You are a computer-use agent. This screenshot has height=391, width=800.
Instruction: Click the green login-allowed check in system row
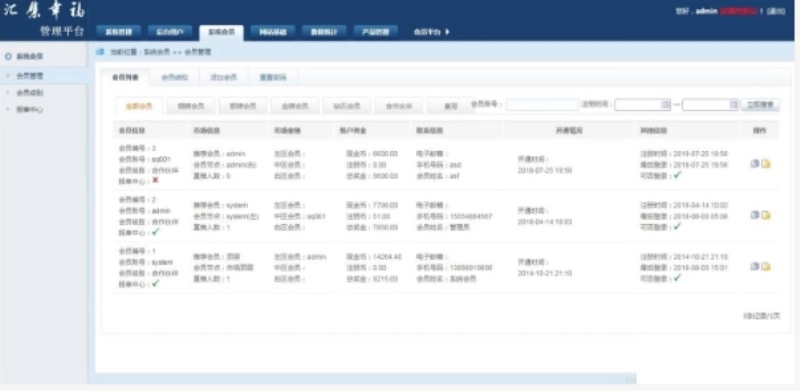677,278
